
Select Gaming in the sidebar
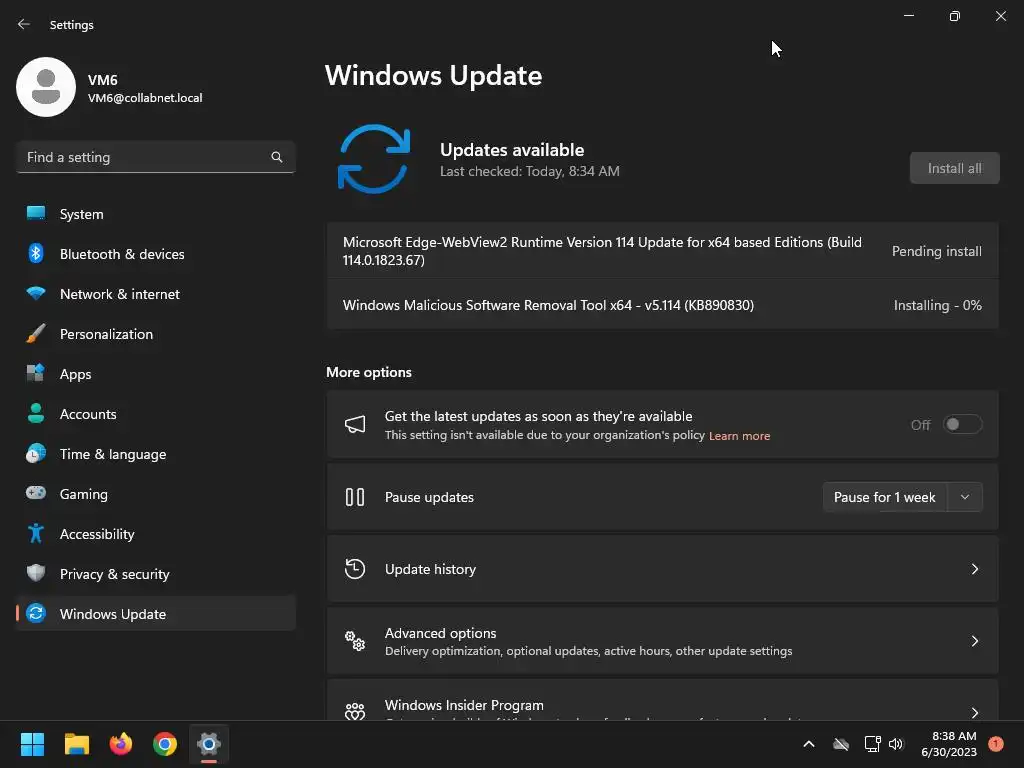[155, 493]
